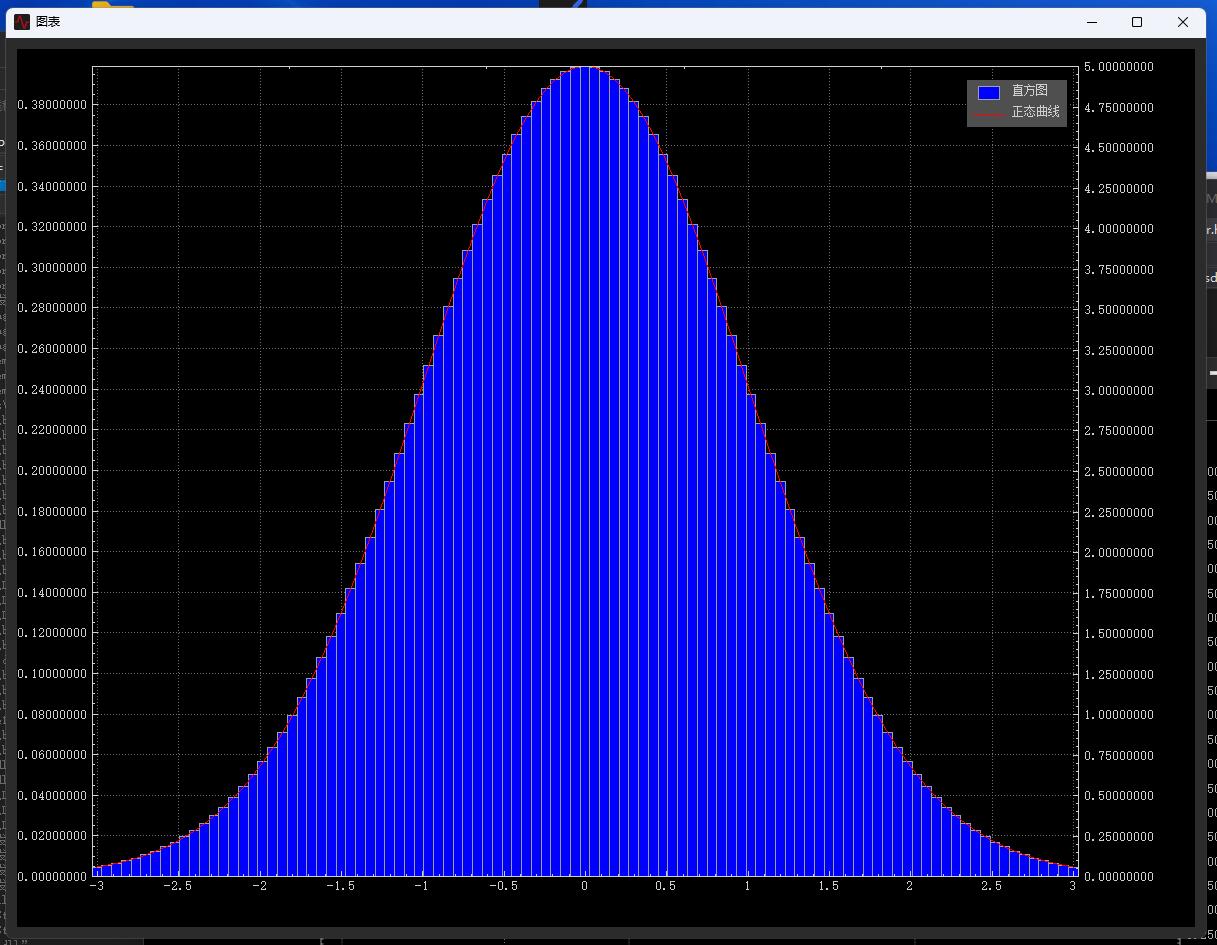1217x945 pixels.
Task: Click x-axis label 1
Action: coord(747,886)
